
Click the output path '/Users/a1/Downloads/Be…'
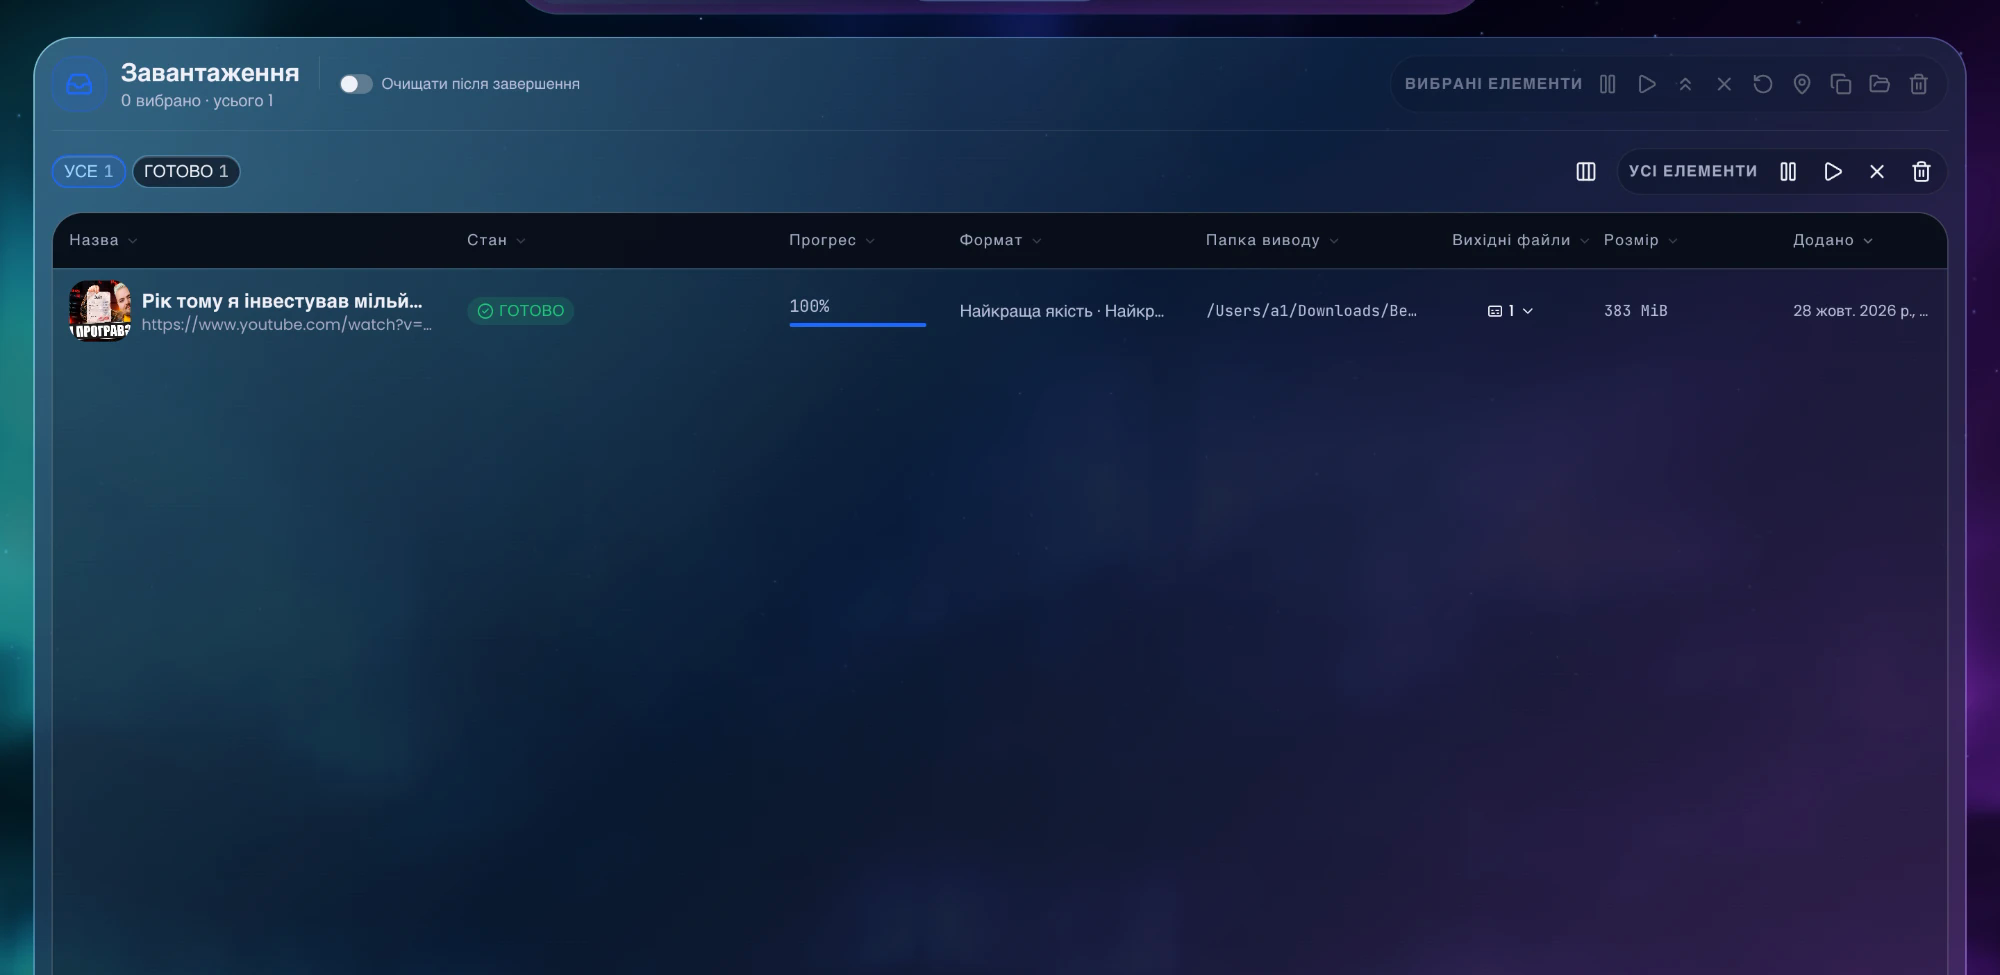[x=1312, y=311]
